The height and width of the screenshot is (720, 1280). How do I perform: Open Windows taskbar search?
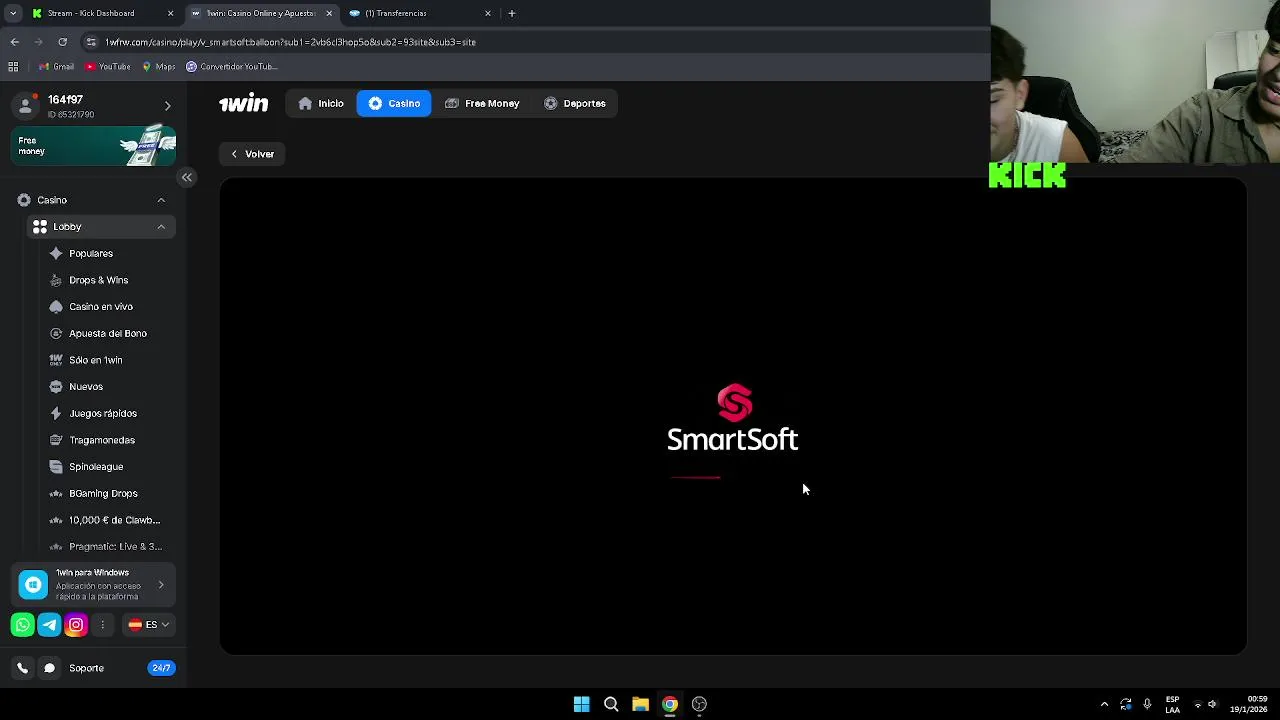pyautogui.click(x=611, y=704)
